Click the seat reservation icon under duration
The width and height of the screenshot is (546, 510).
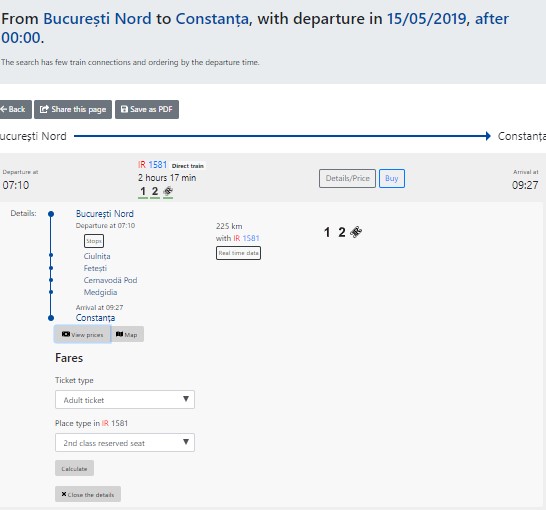(168, 192)
